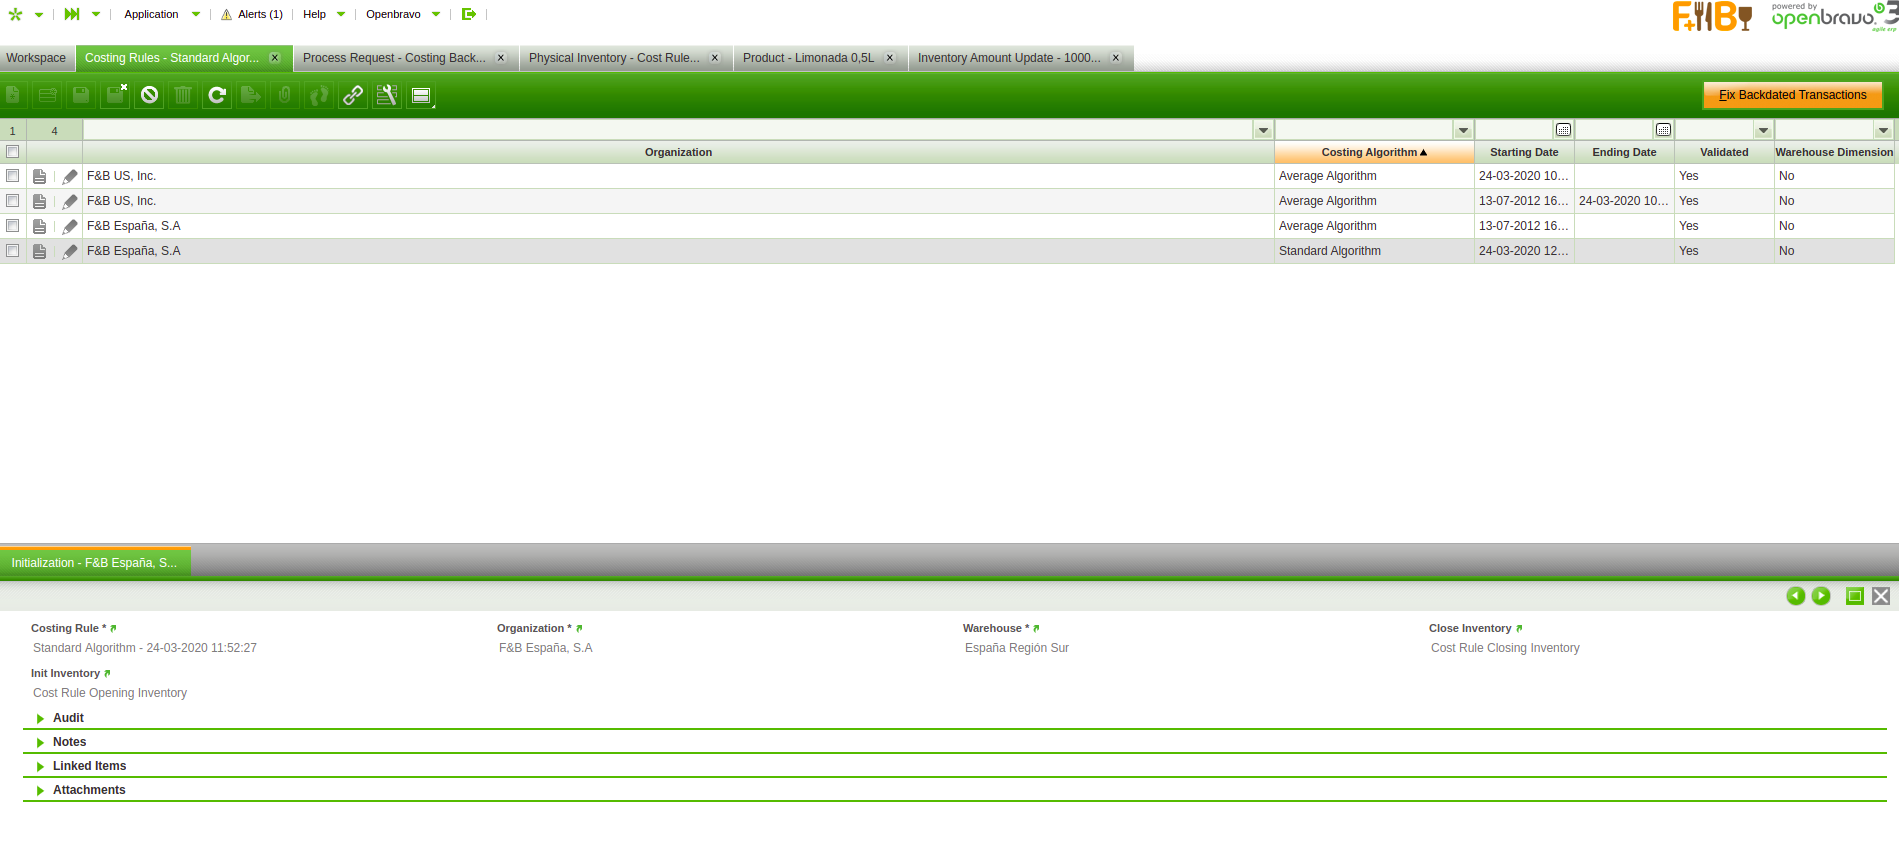1899x865 pixels.
Task: Click Insert Row in grid toolbar icon
Action: [47, 95]
